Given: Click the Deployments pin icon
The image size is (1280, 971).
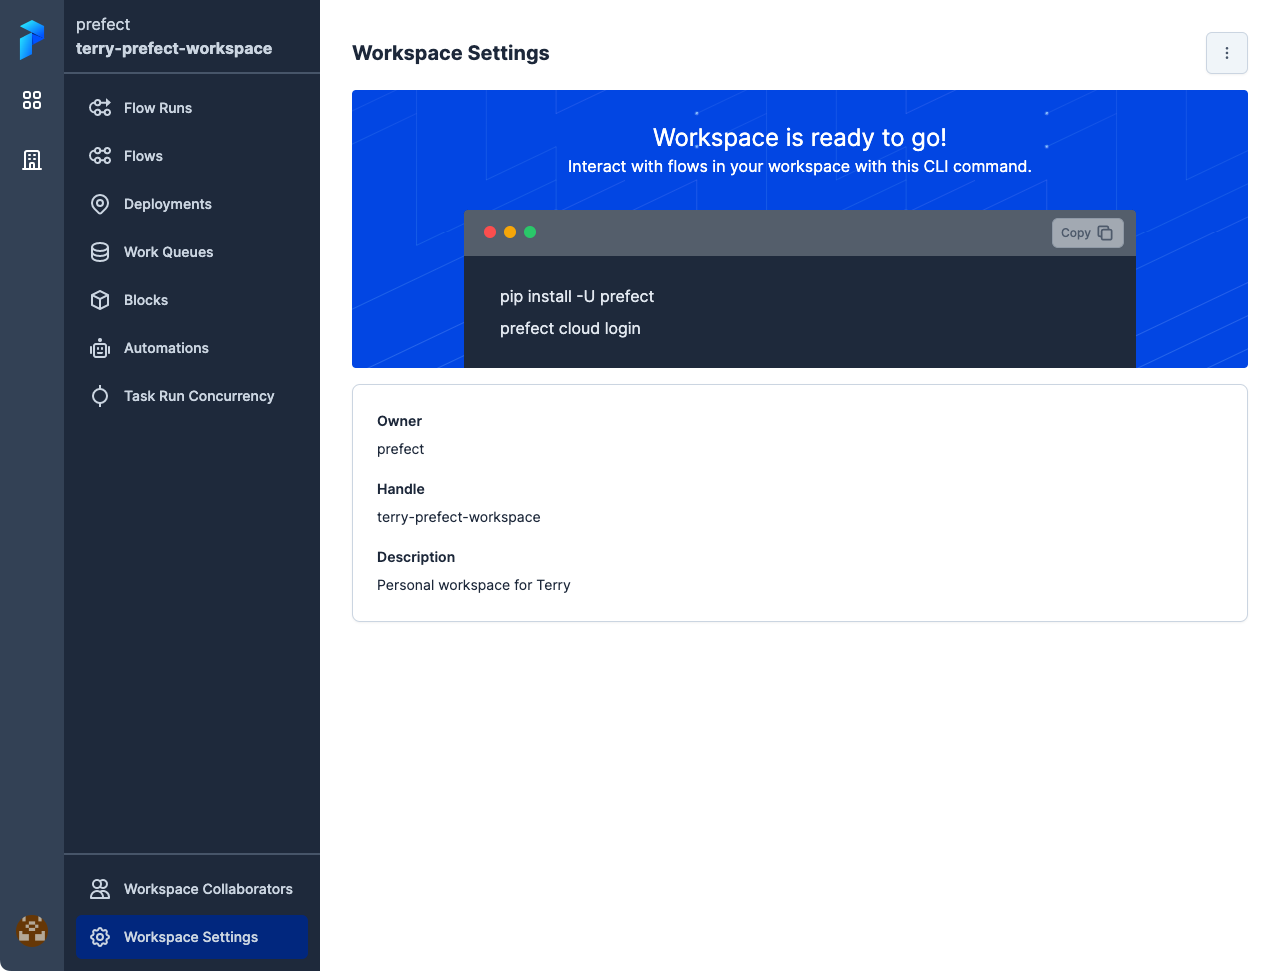Looking at the screenshot, I should pos(100,204).
